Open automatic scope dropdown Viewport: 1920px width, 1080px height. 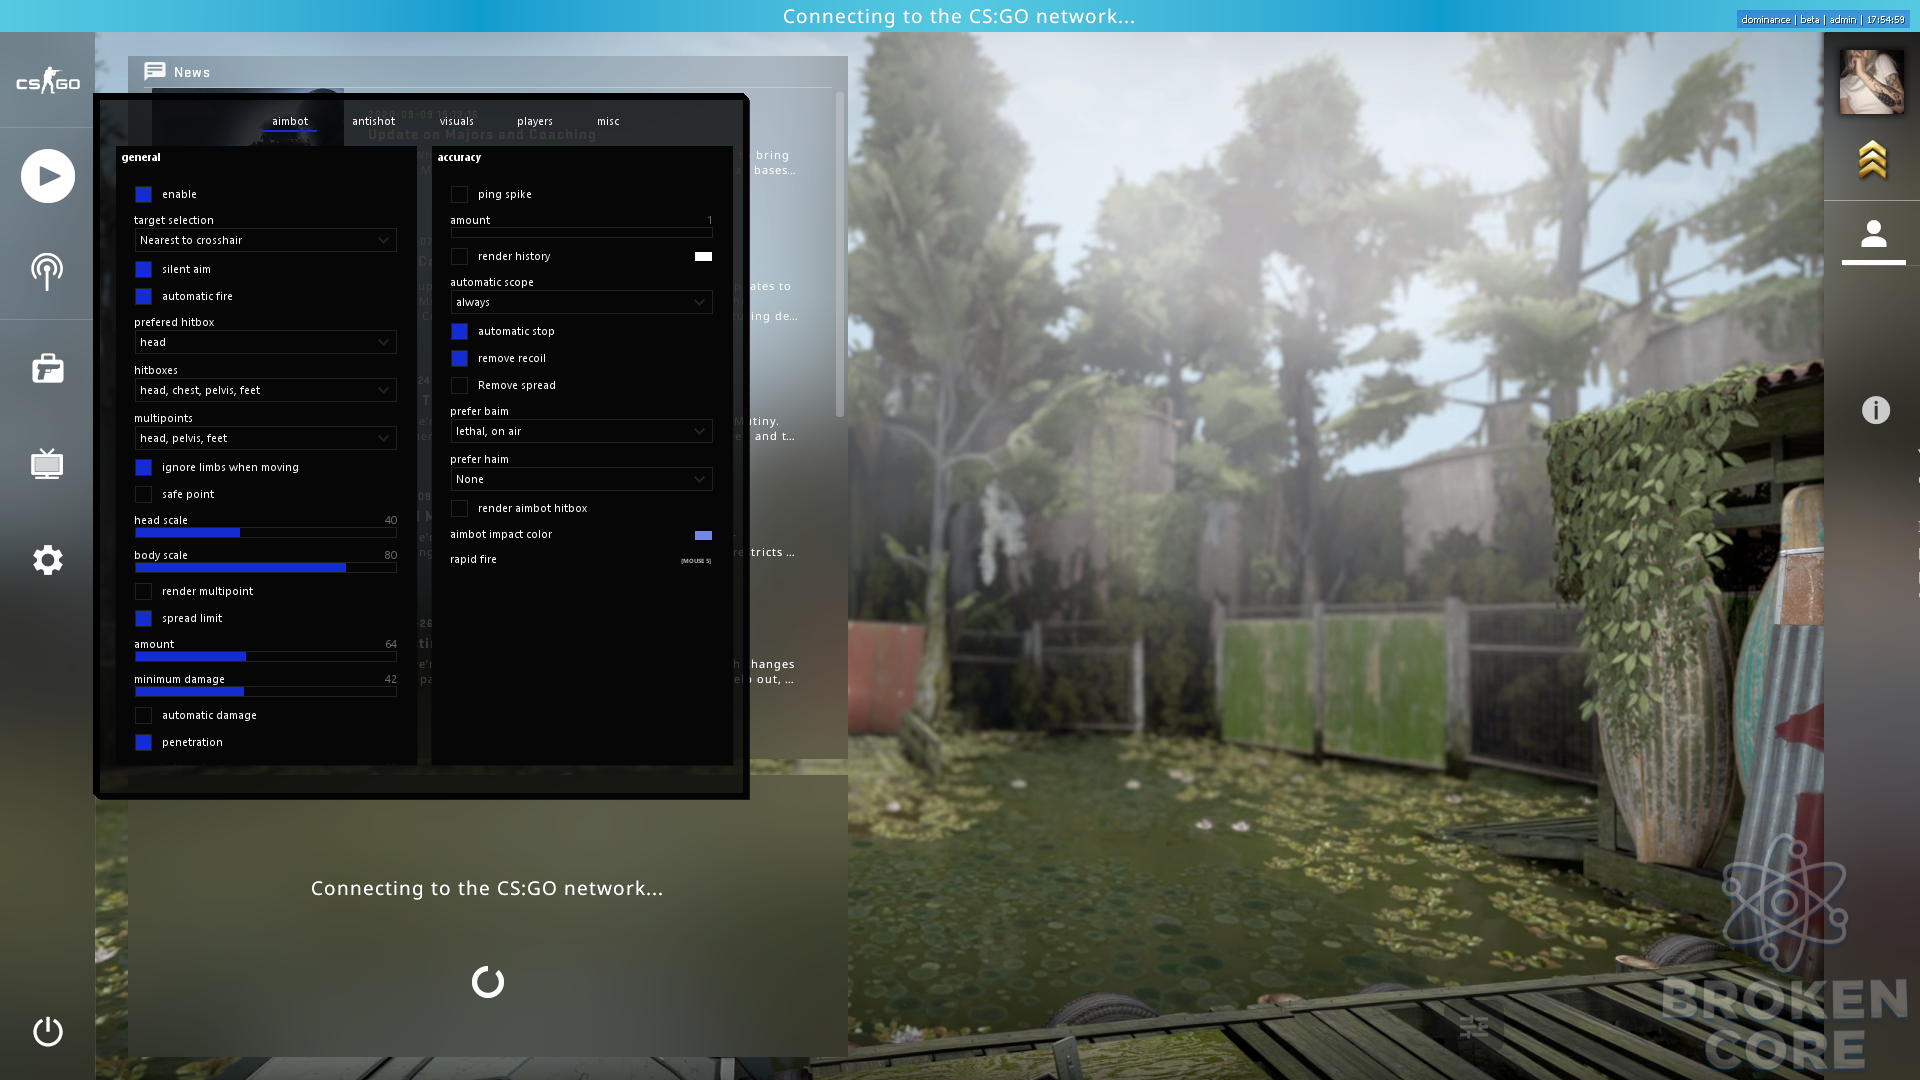coord(581,302)
